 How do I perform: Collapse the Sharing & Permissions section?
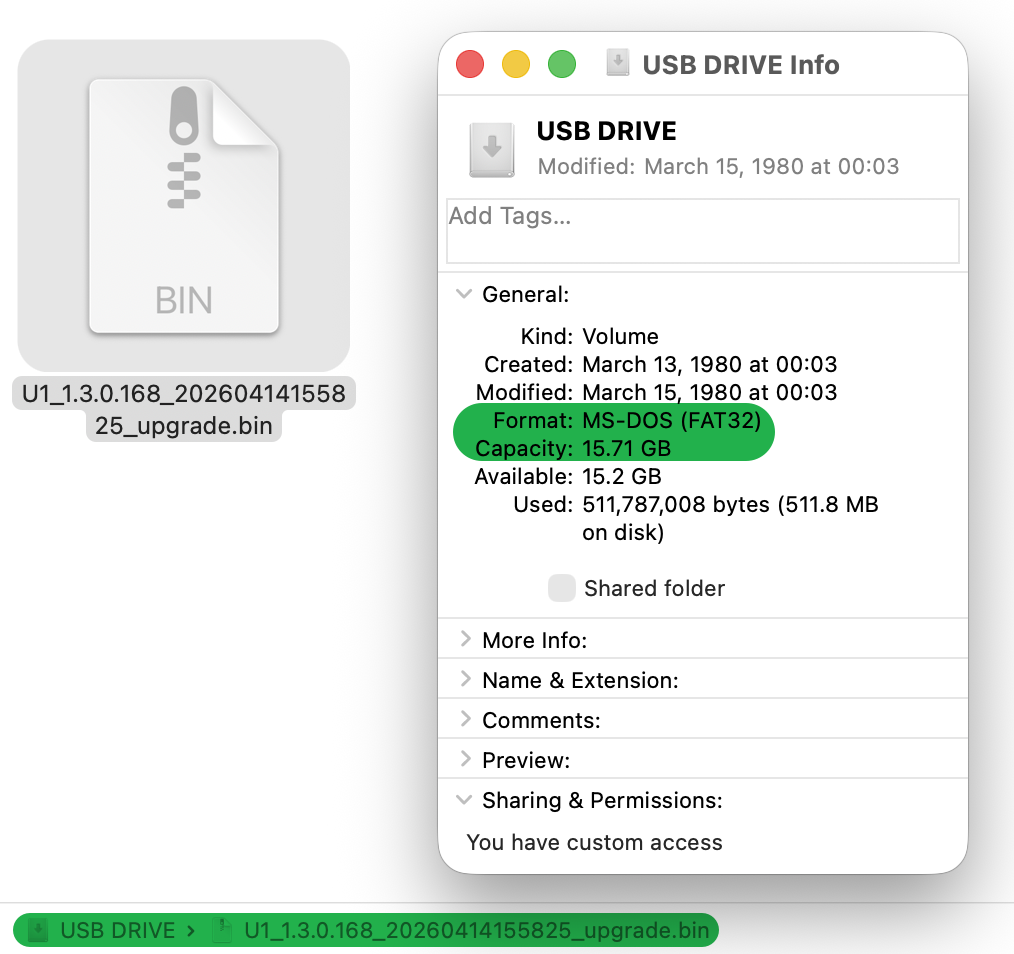click(464, 800)
